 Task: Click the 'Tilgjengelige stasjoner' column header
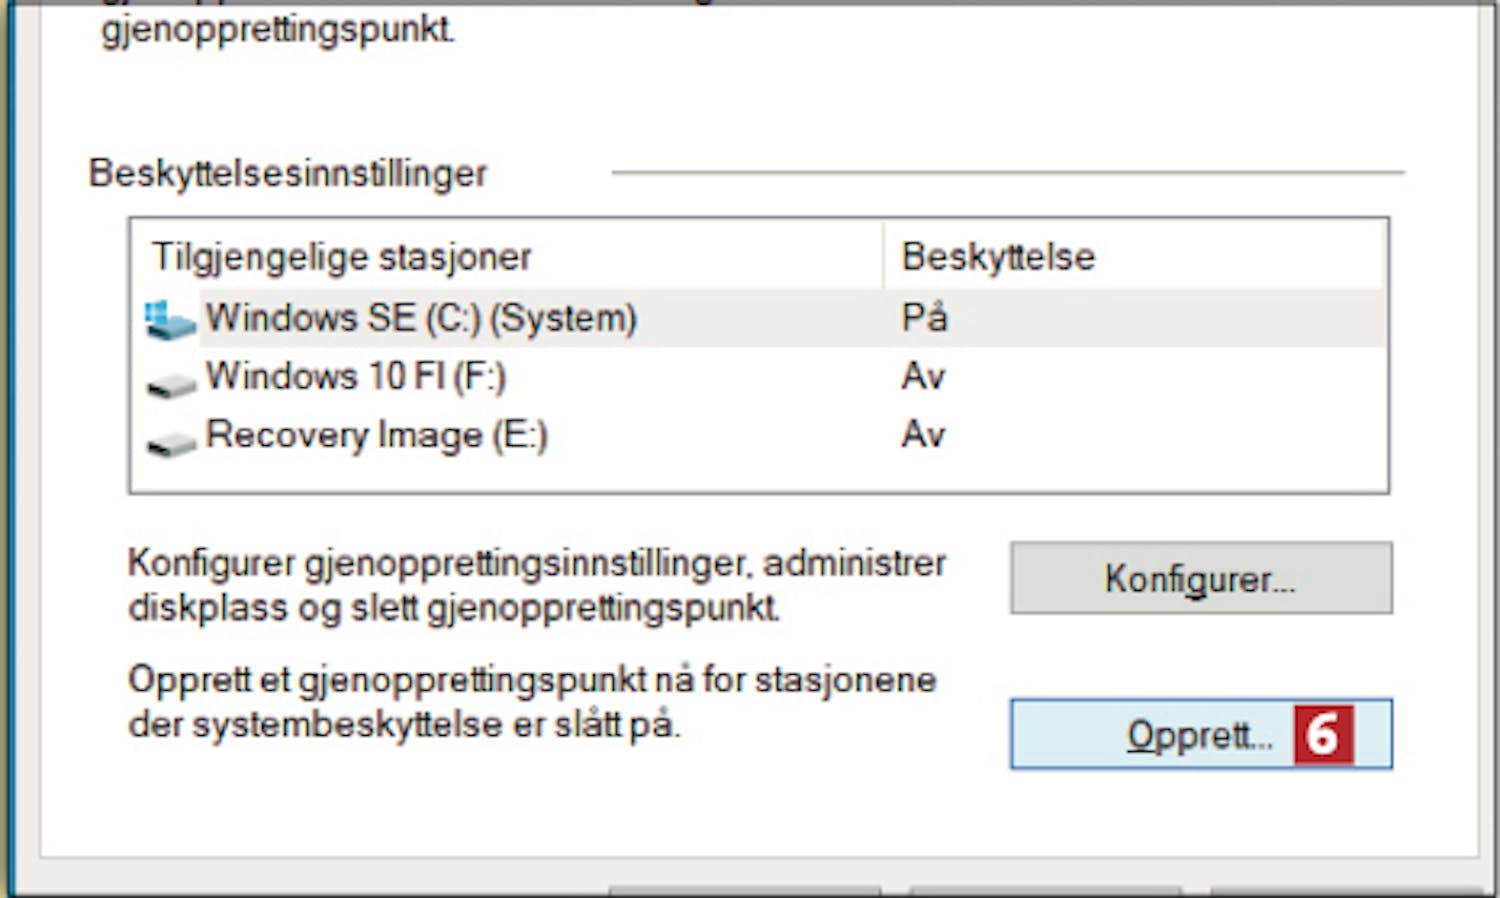tap(341, 257)
